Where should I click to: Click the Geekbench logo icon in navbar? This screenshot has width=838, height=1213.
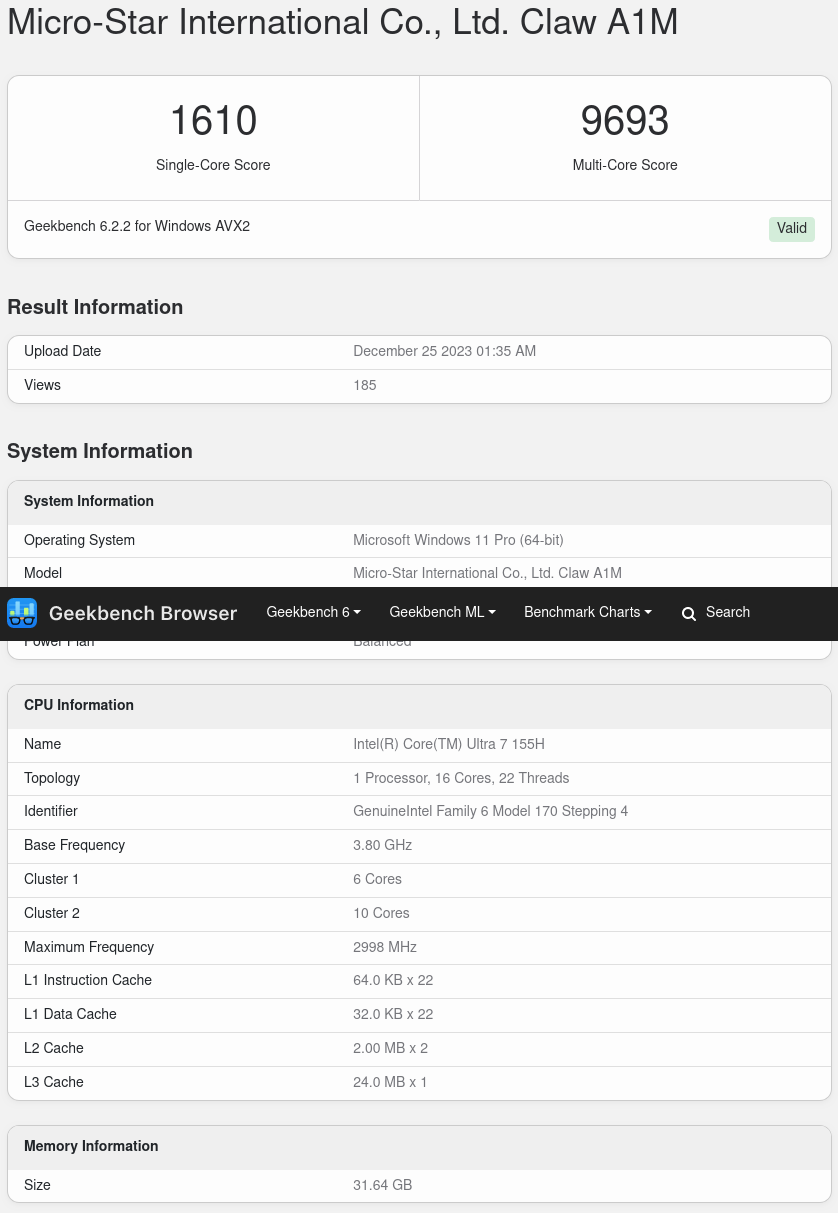pyautogui.click(x=22, y=613)
